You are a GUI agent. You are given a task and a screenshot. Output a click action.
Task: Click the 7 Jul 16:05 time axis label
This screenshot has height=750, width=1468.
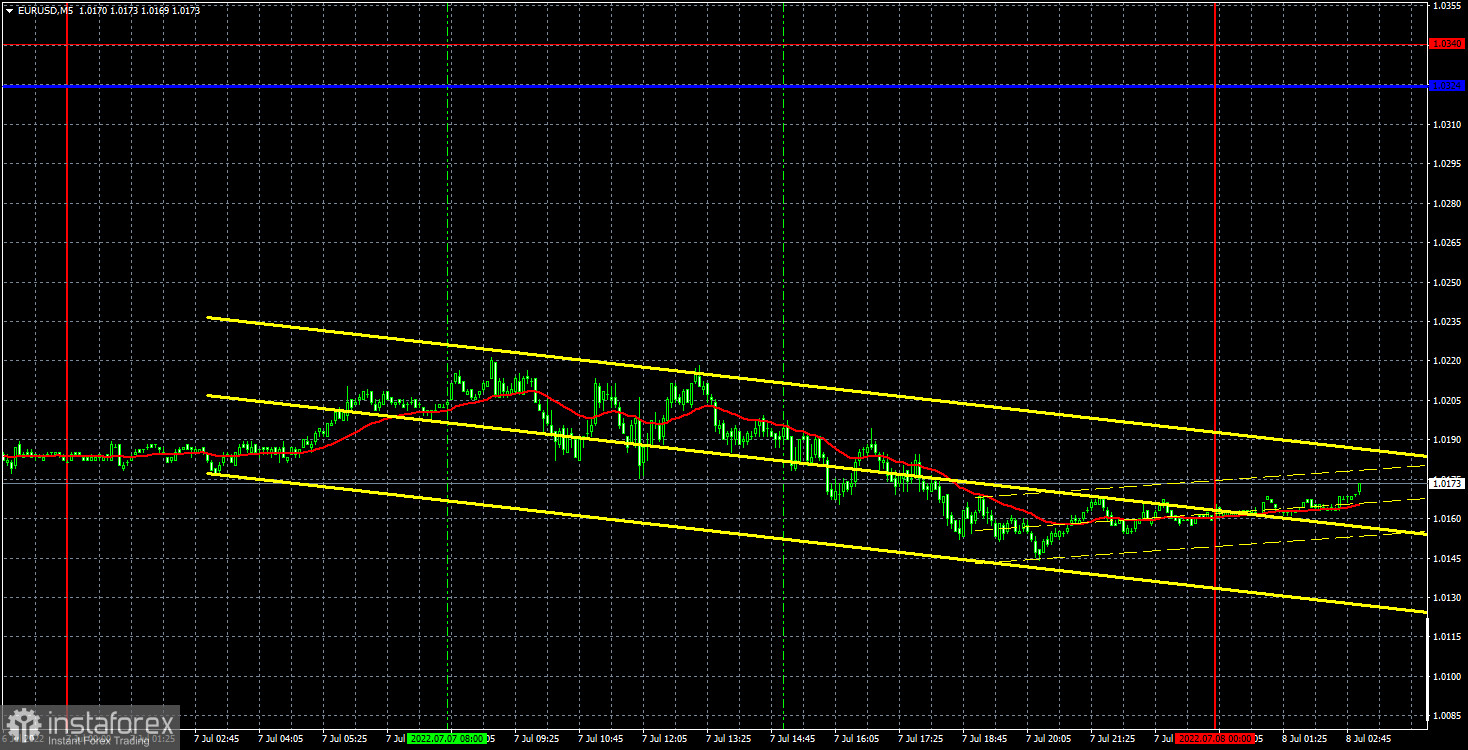[856, 738]
